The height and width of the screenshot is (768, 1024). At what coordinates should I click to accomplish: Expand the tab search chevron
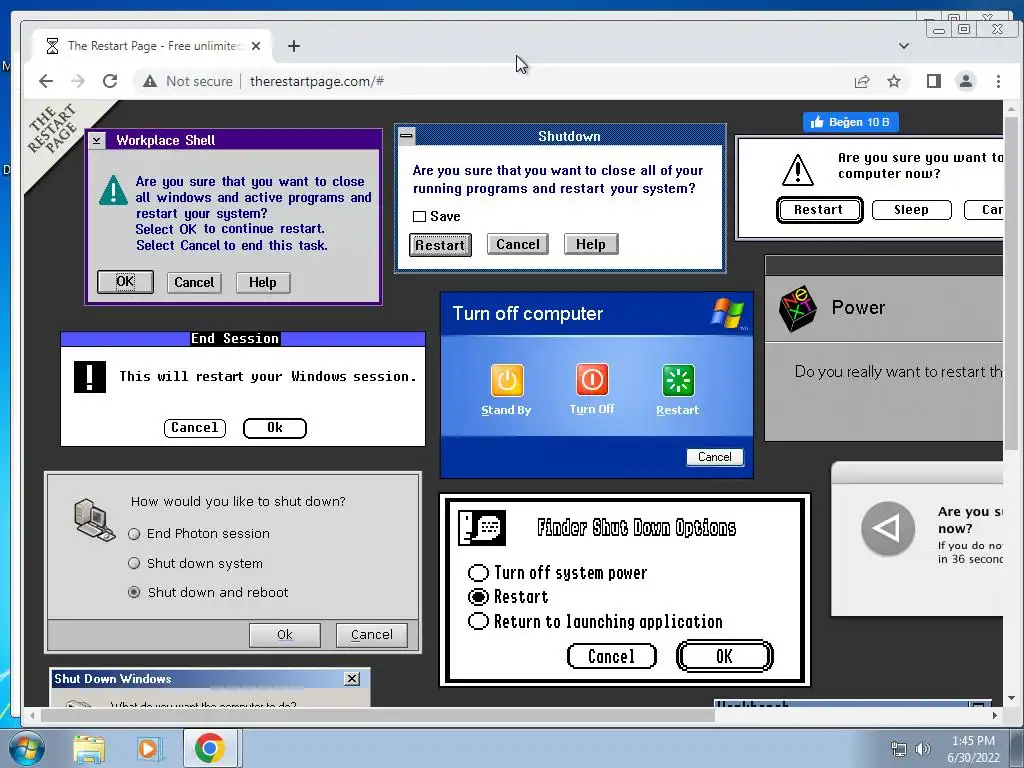[x=904, y=46]
